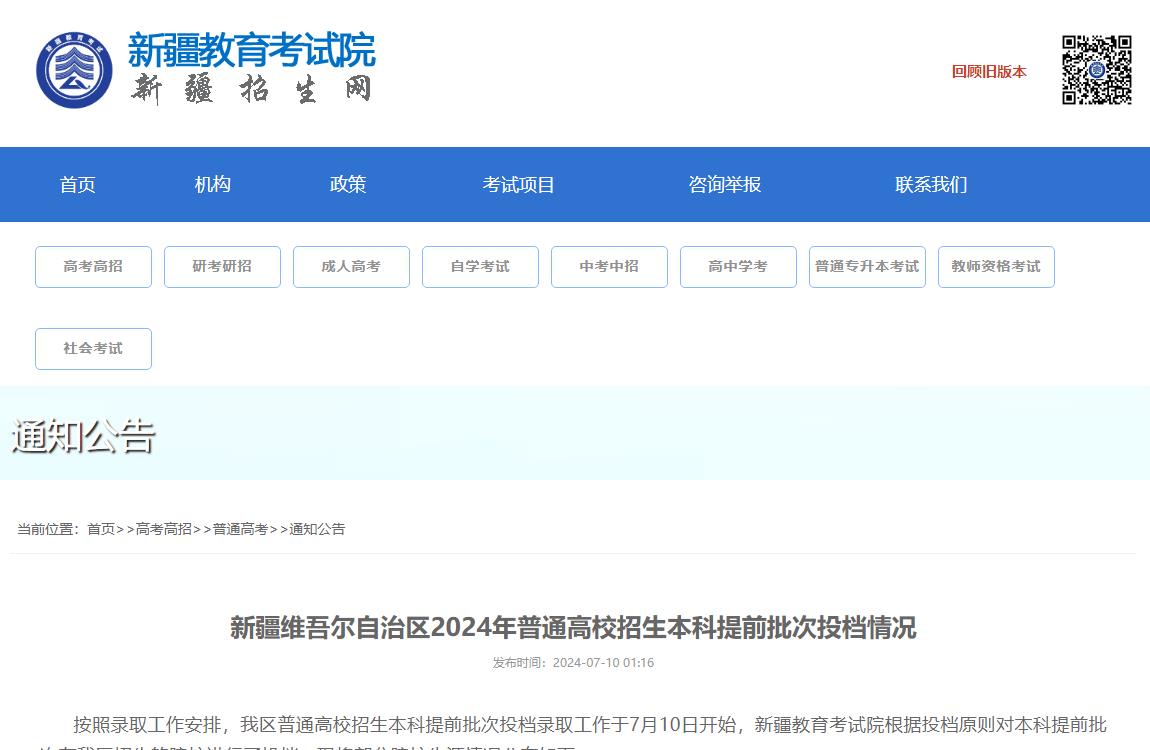Screen dimensions: 1150x750
Task: Open the 联系我们 navigation menu
Action: (x=930, y=184)
